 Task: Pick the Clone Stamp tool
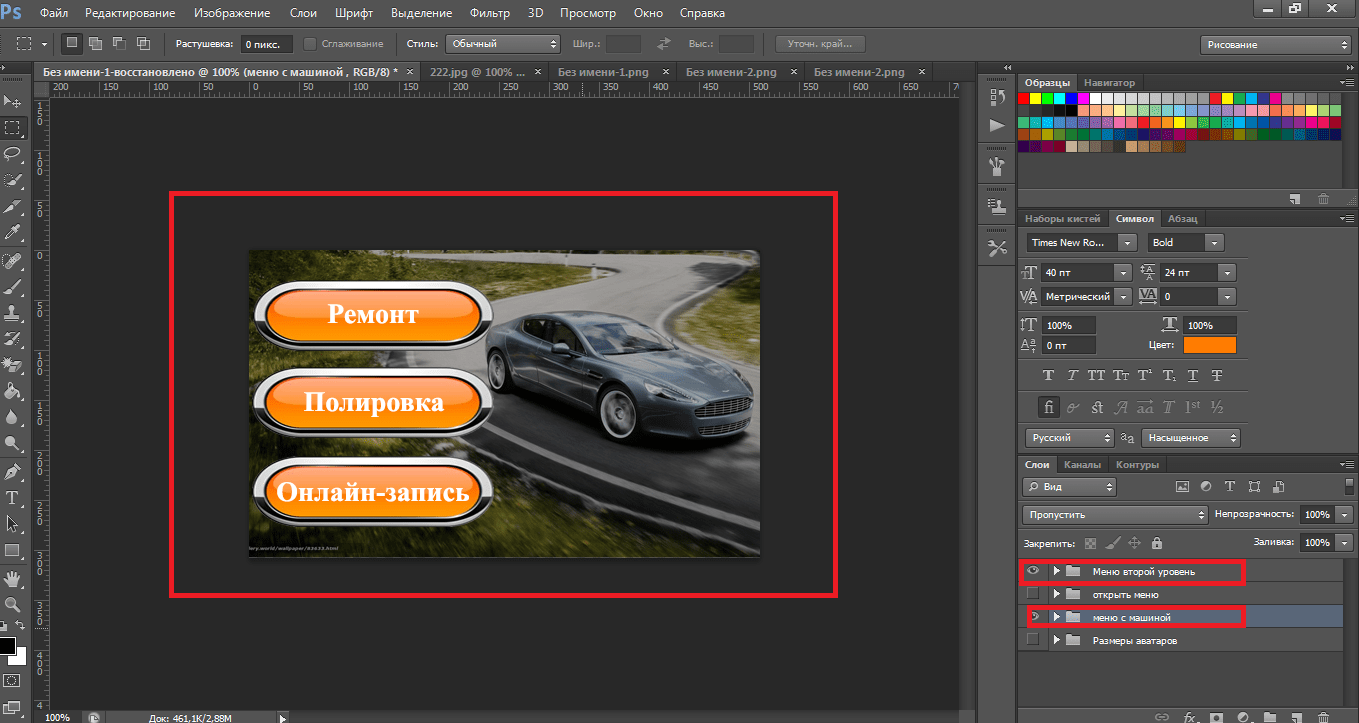coord(13,312)
